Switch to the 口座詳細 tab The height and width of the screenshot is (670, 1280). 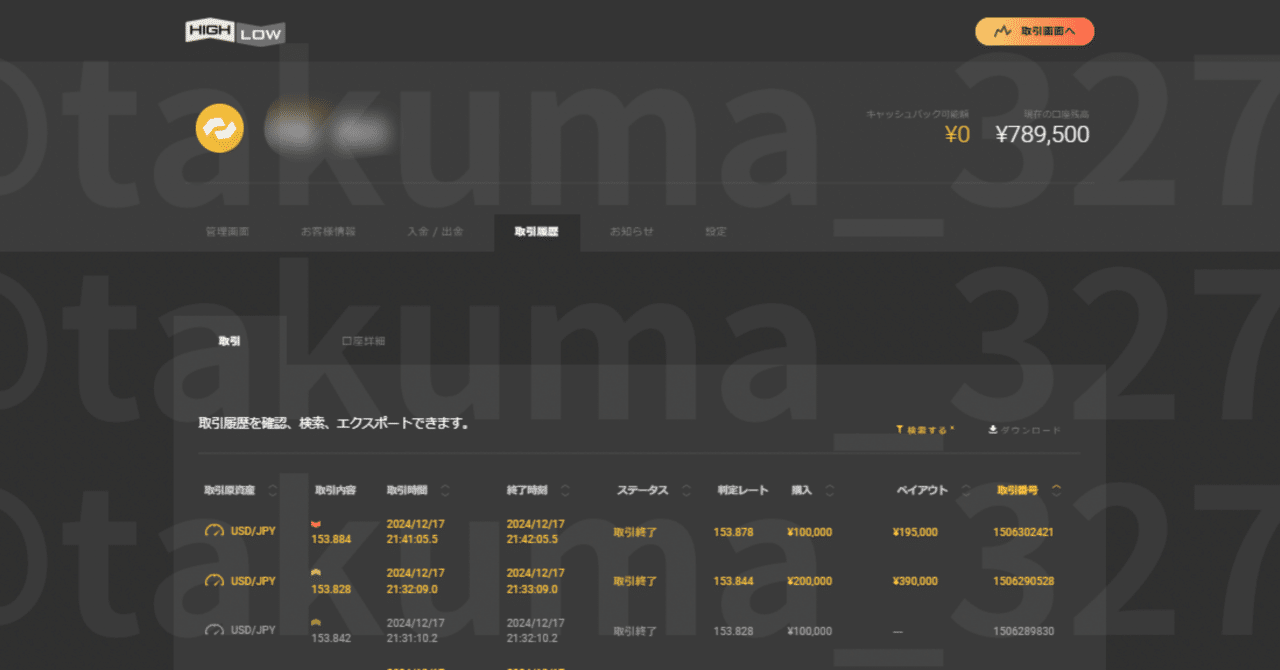point(361,340)
